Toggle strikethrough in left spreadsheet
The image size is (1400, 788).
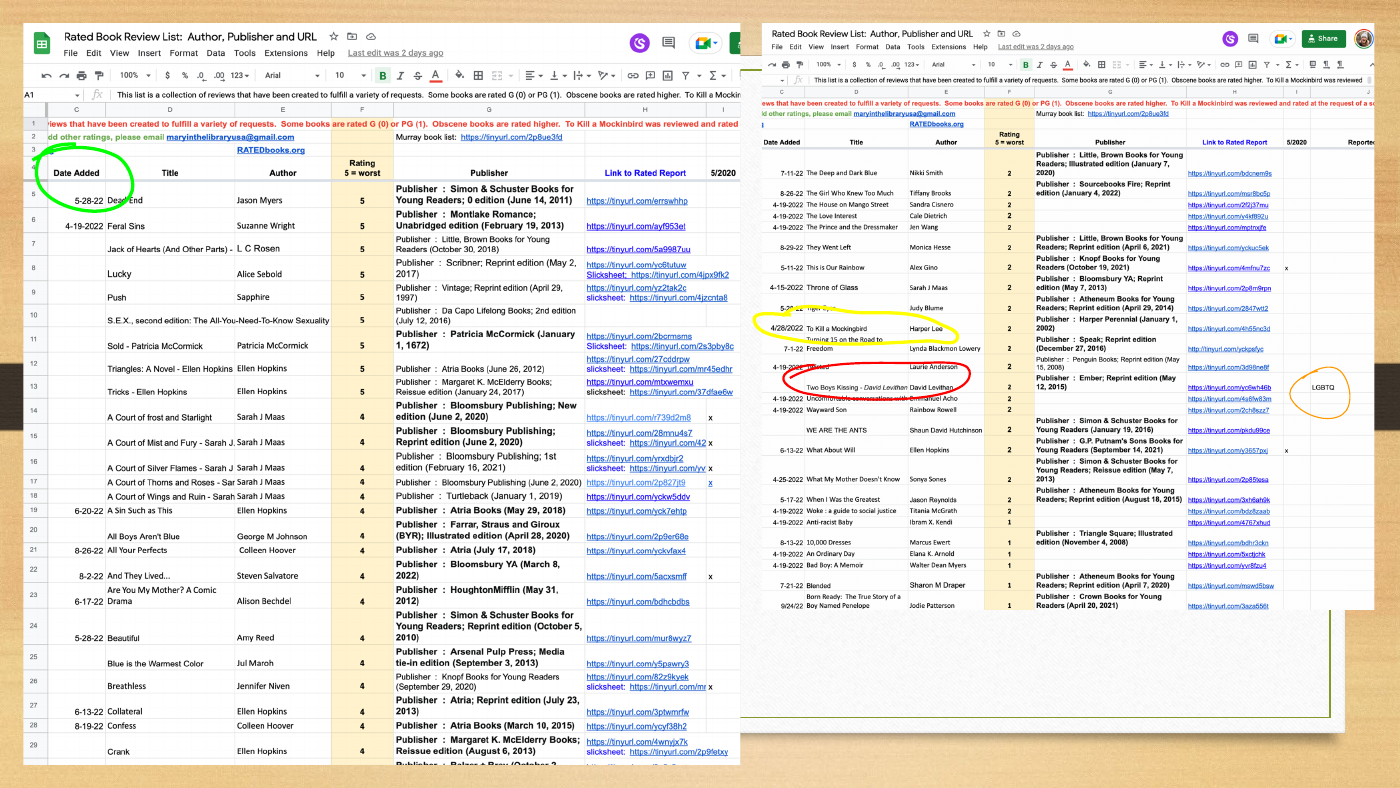417,75
